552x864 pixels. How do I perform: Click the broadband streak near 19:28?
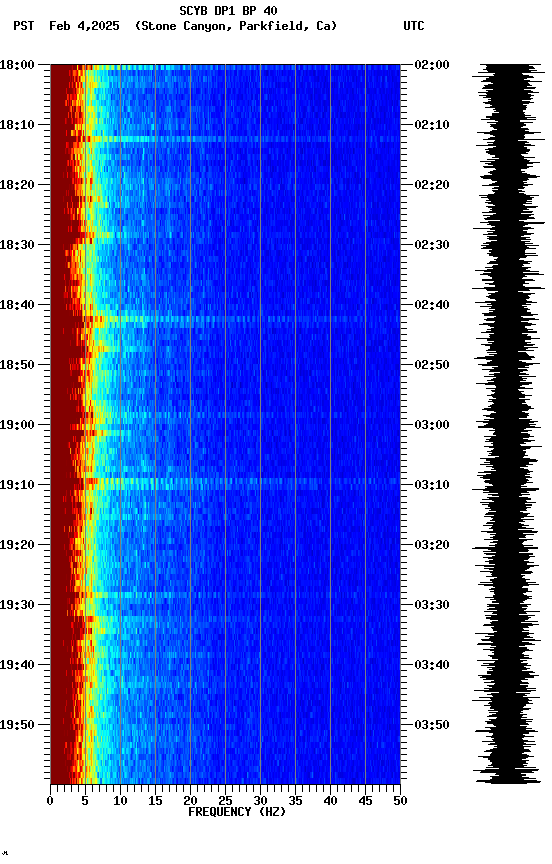pos(225,595)
